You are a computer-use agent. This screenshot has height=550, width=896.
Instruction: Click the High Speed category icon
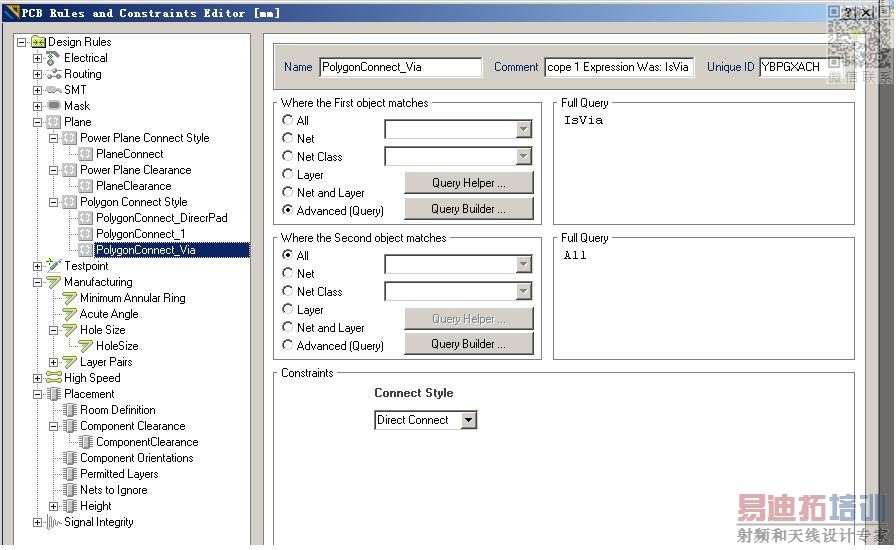click(x=54, y=378)
